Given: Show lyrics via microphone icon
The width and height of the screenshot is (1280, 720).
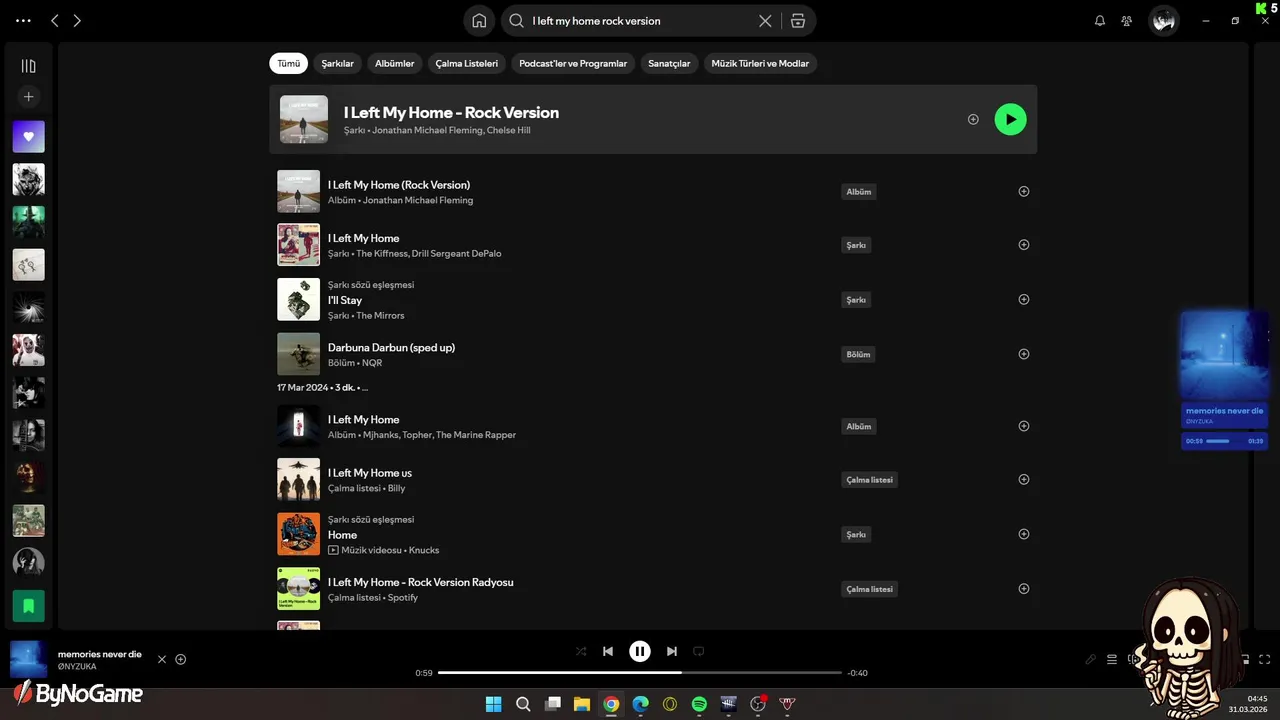Looking at the screenshot, I should click(x=1091, y=659).
